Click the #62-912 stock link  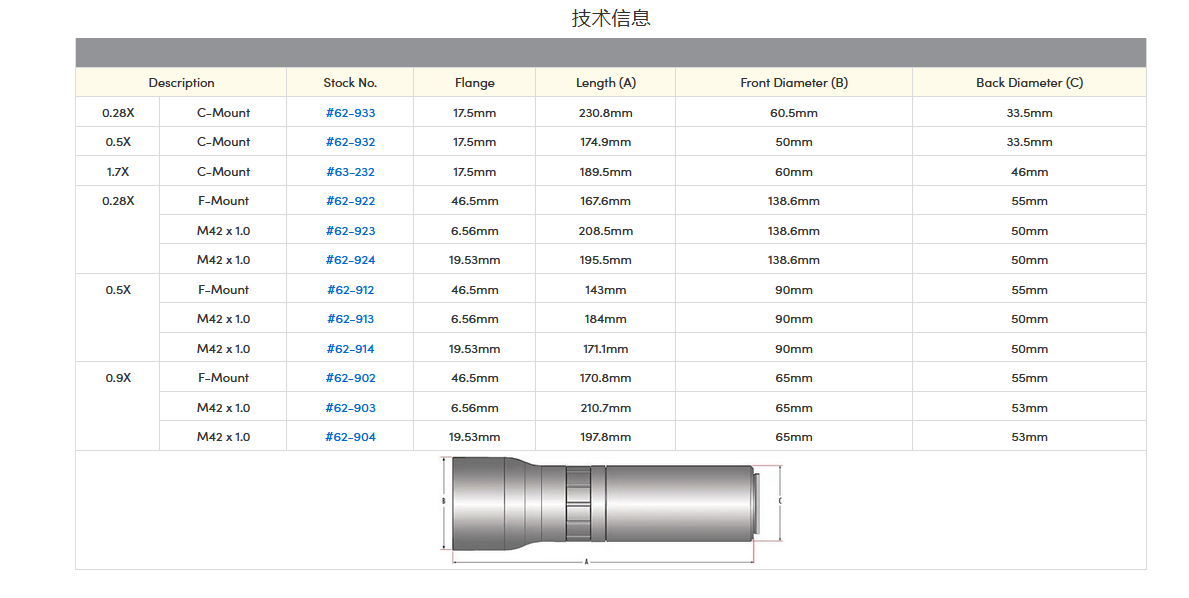(350, 290)
